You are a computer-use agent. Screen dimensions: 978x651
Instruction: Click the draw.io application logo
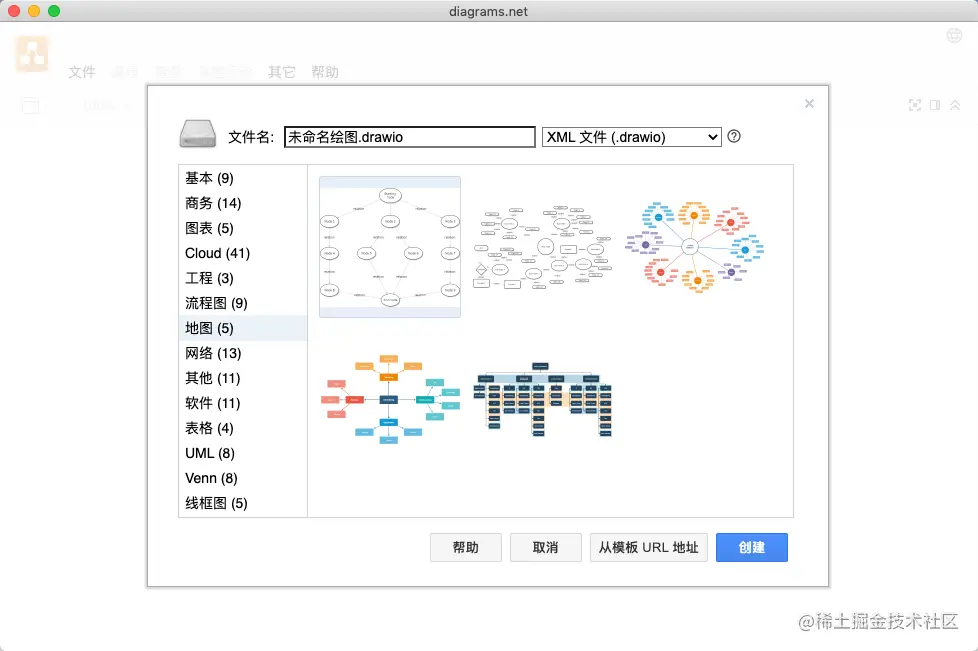[32, 54]
